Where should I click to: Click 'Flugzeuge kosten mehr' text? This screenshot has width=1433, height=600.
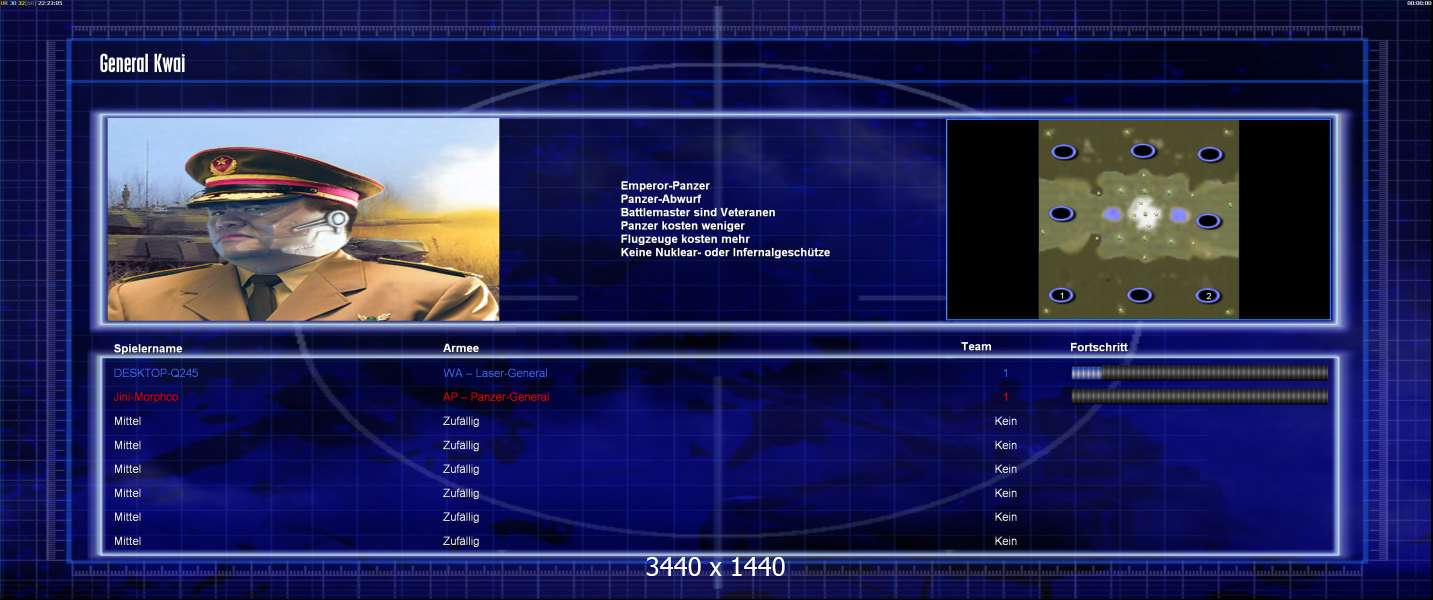tap(684, 239)
